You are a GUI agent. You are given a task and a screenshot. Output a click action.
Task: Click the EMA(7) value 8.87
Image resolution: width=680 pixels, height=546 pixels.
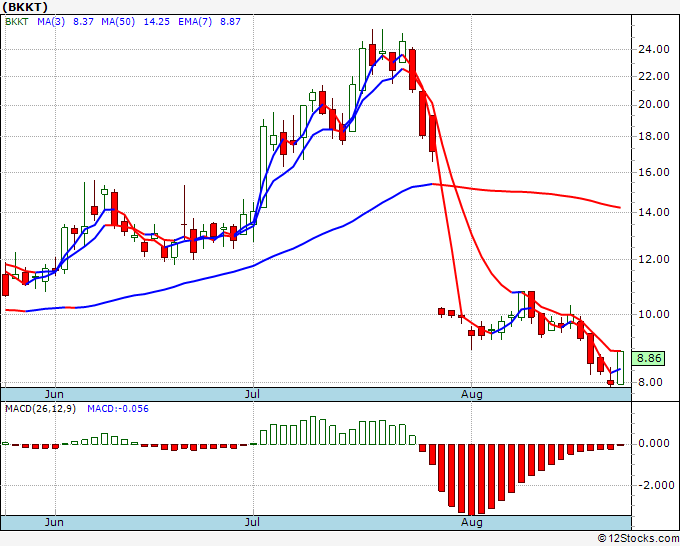click(230, 22)
